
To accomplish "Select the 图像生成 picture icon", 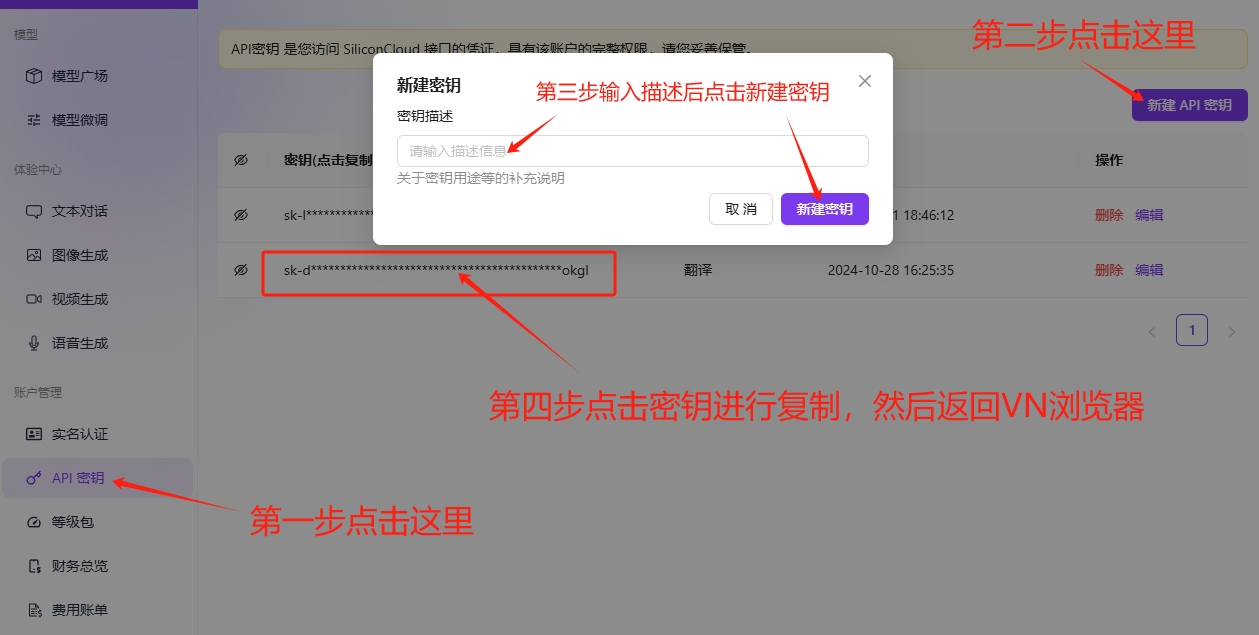I will [x=34, y=255].
